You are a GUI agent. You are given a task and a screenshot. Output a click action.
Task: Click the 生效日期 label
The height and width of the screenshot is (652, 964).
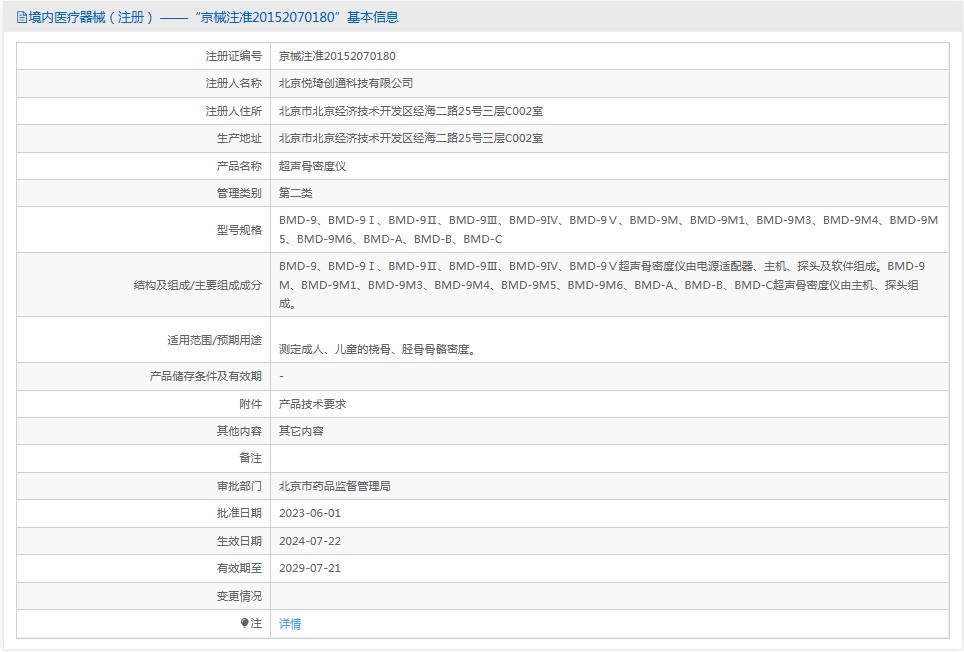coord(239,541)
